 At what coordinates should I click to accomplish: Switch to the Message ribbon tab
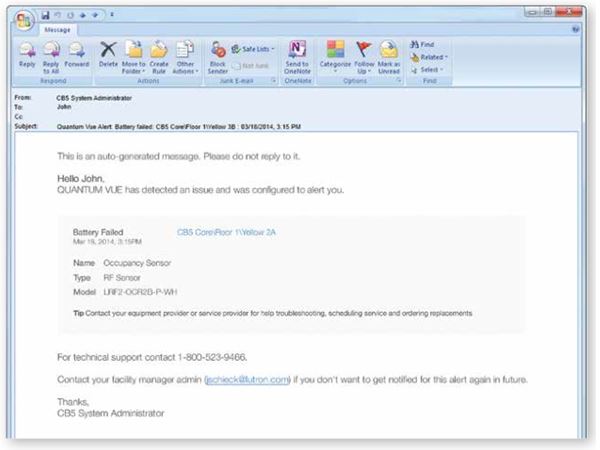click(x=57, y=30)
